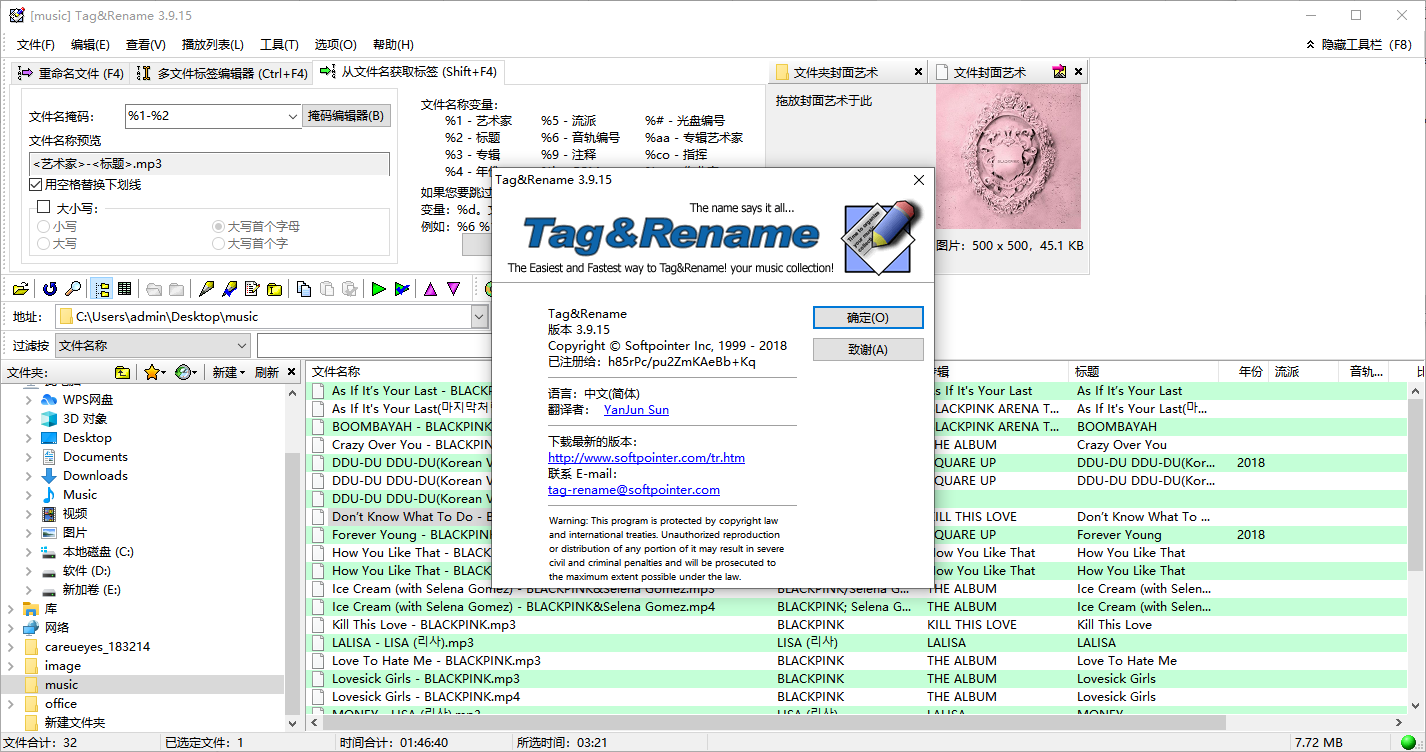Open the 文件(F) menu
1426x752 pixels.
[x=36, y=44]
